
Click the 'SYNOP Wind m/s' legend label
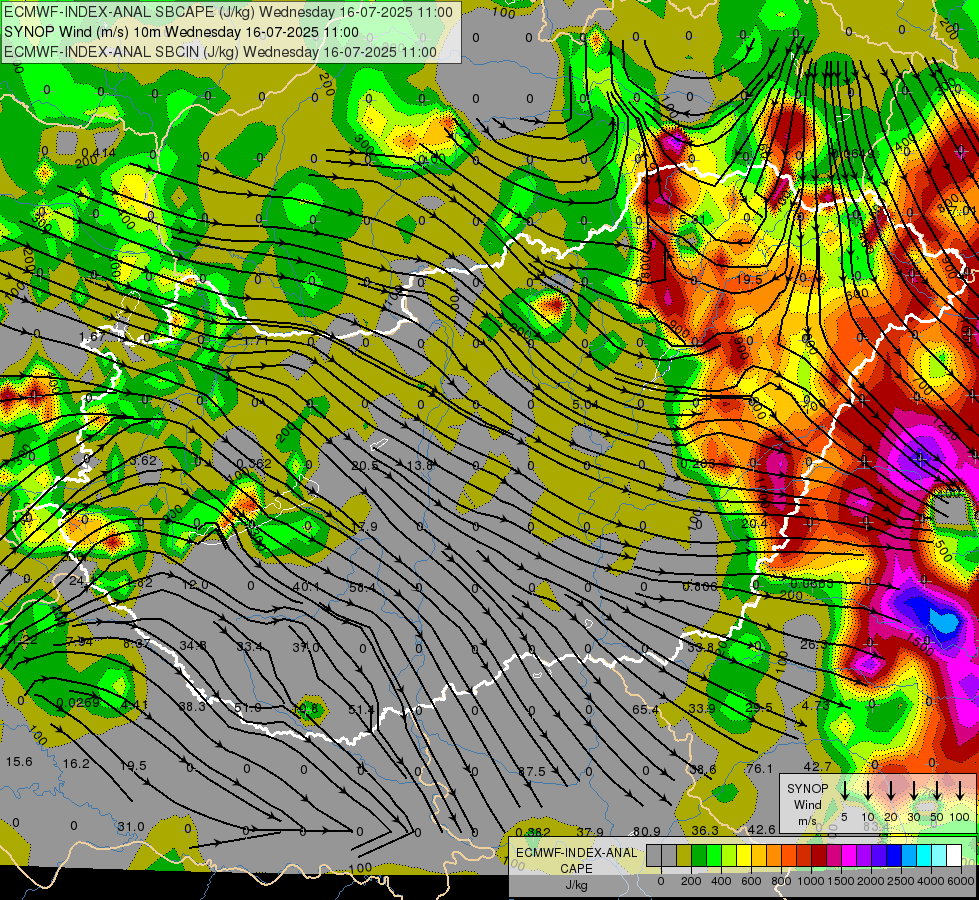coord(807,804)
